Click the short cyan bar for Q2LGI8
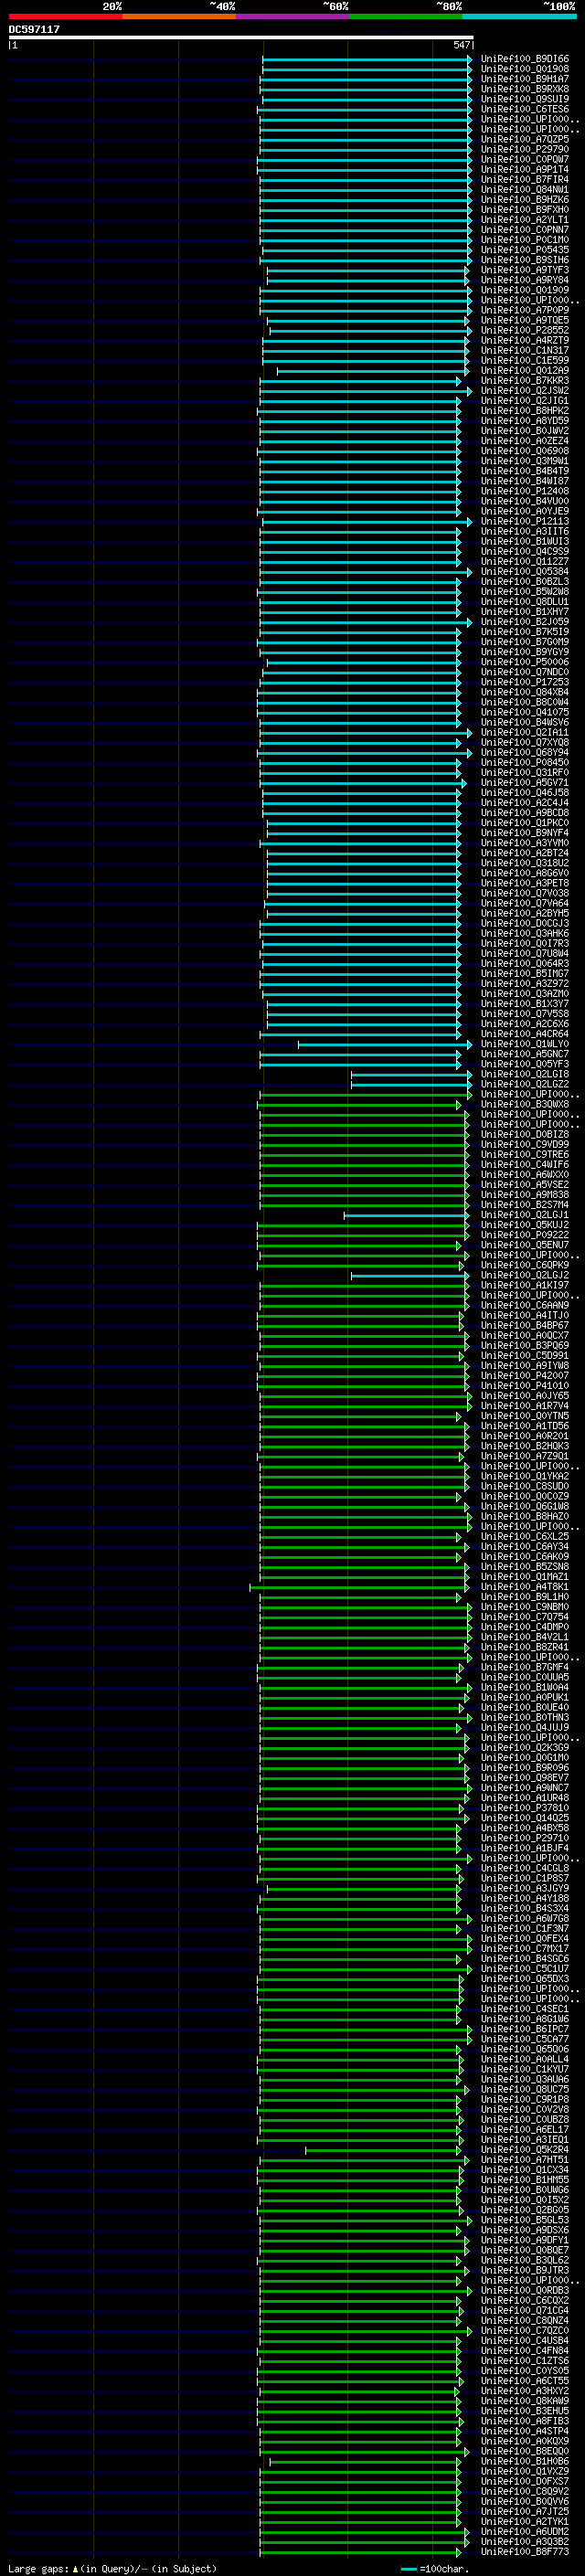This screenshot has width=585, height=2576. pyautogui.click(x=411, y=1075)
